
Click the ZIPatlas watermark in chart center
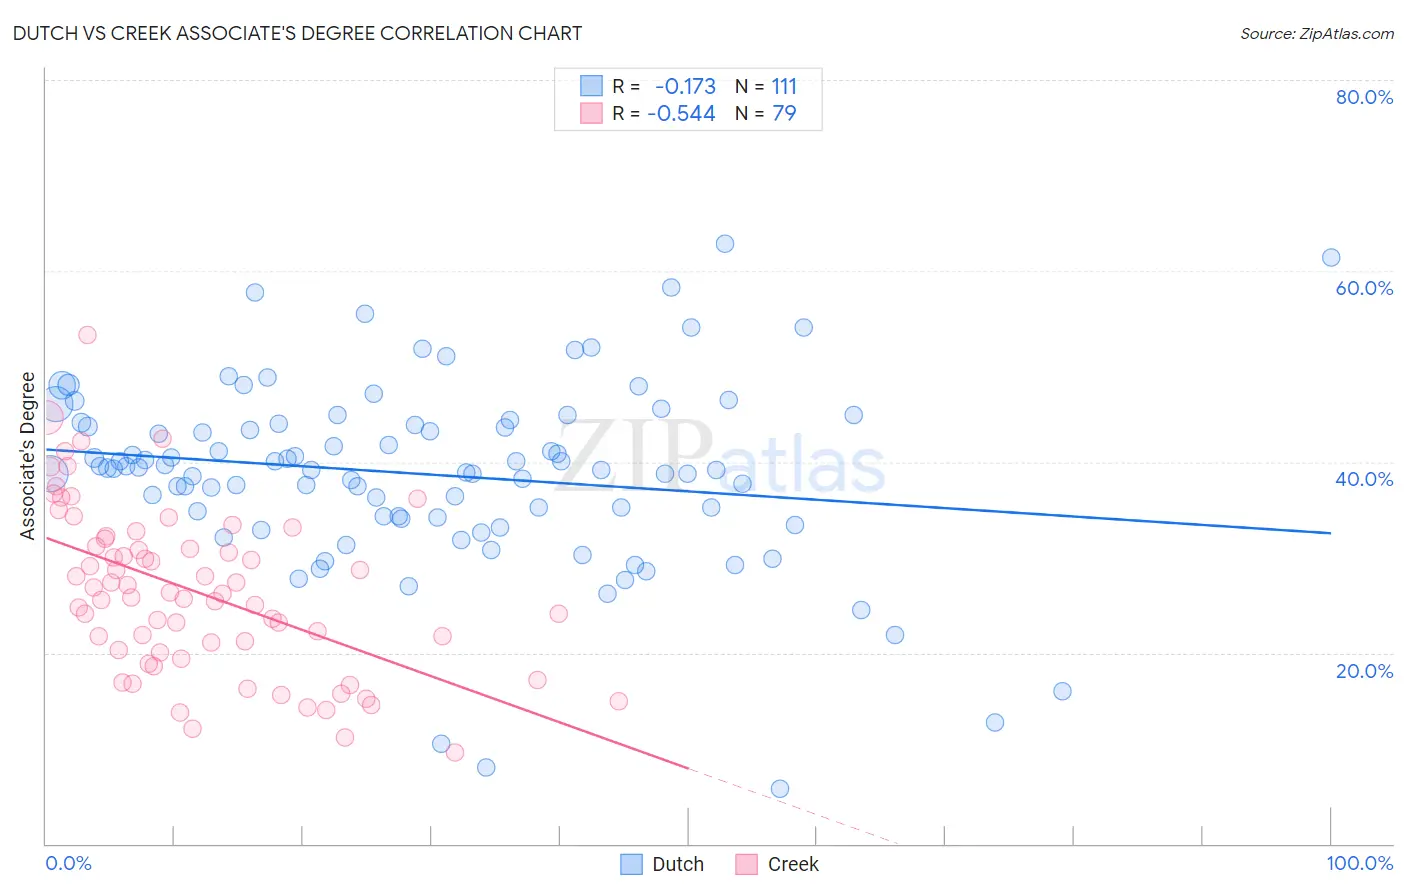(719, 458)
